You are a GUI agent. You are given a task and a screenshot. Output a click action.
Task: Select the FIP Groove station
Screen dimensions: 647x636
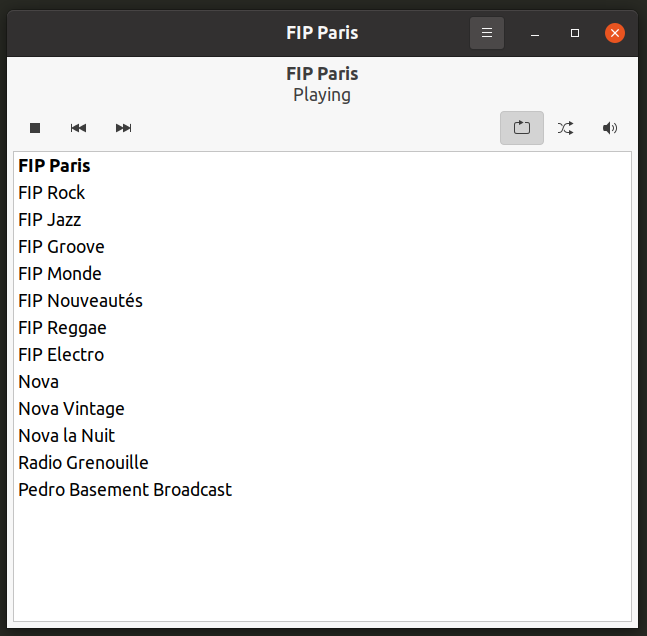coord(61,247)
